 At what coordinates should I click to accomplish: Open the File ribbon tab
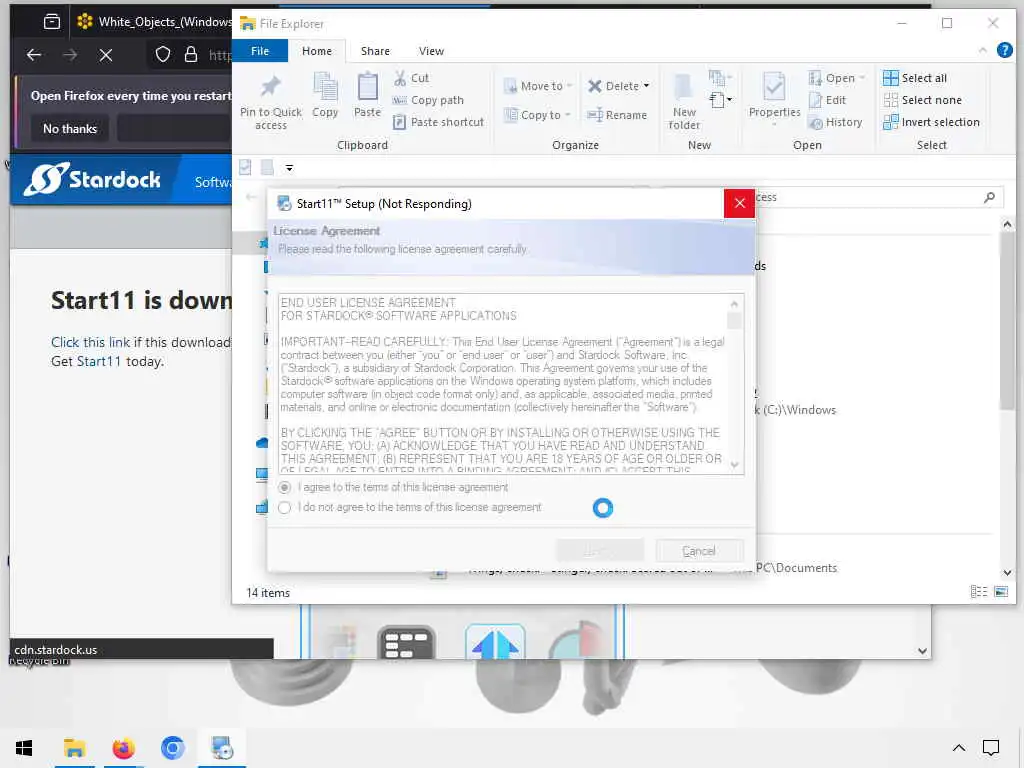[260, 51]
